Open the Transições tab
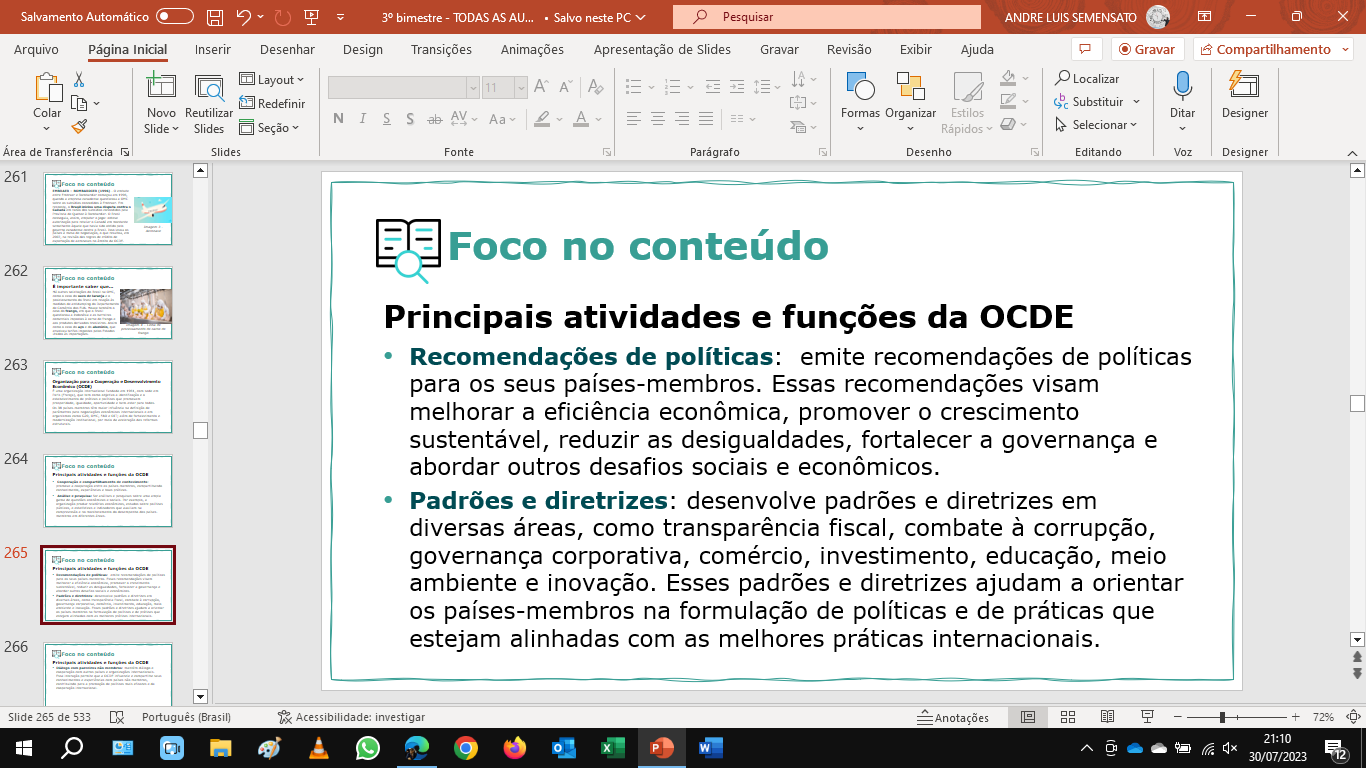1366x768 pixels. (x=441, y=49)
